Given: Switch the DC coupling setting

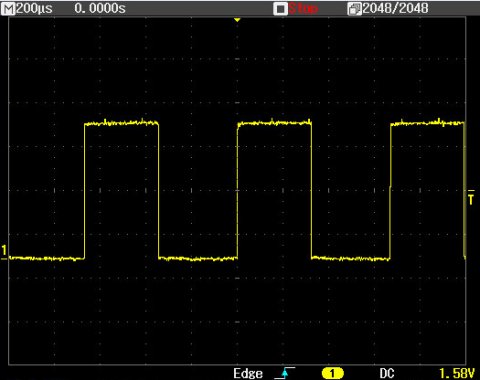Looking at the screenshot, I should [387, 373].
